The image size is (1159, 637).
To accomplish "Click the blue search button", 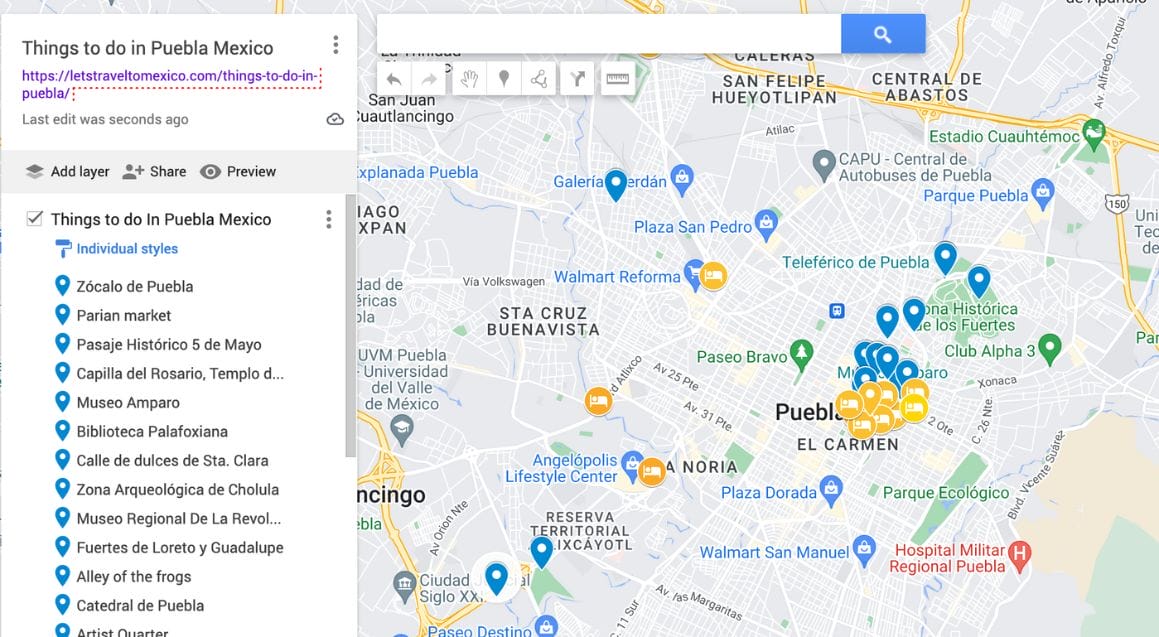I will click(x=883, y=32).
